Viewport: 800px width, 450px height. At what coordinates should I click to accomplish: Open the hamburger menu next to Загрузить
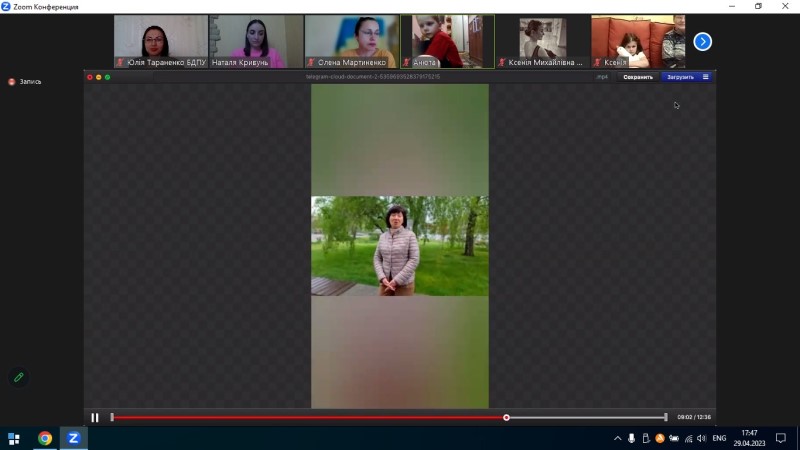(706, 77)
